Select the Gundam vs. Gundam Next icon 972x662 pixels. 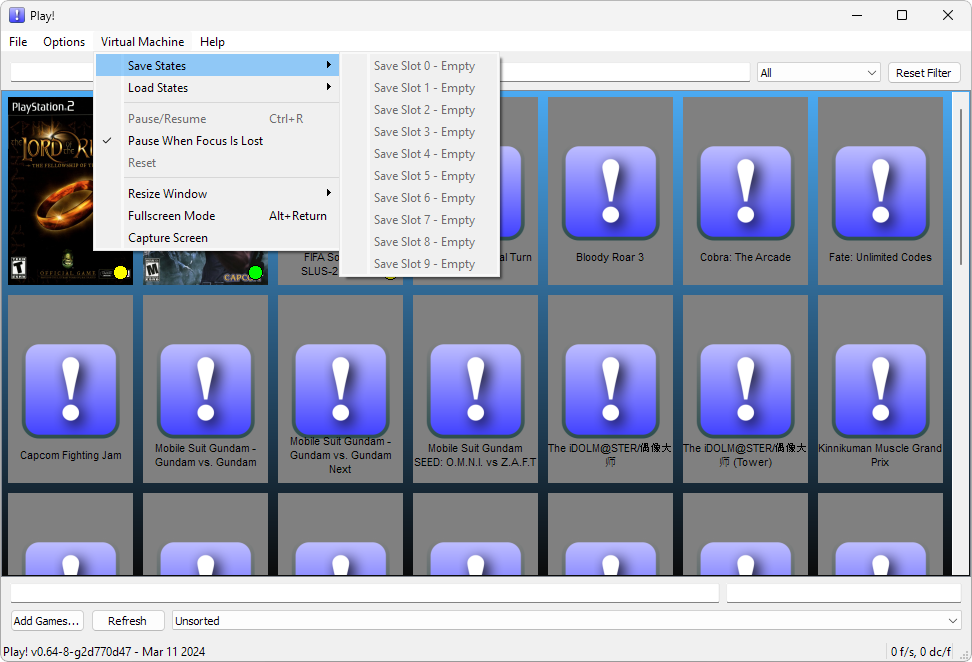click(x=340, y=391)
